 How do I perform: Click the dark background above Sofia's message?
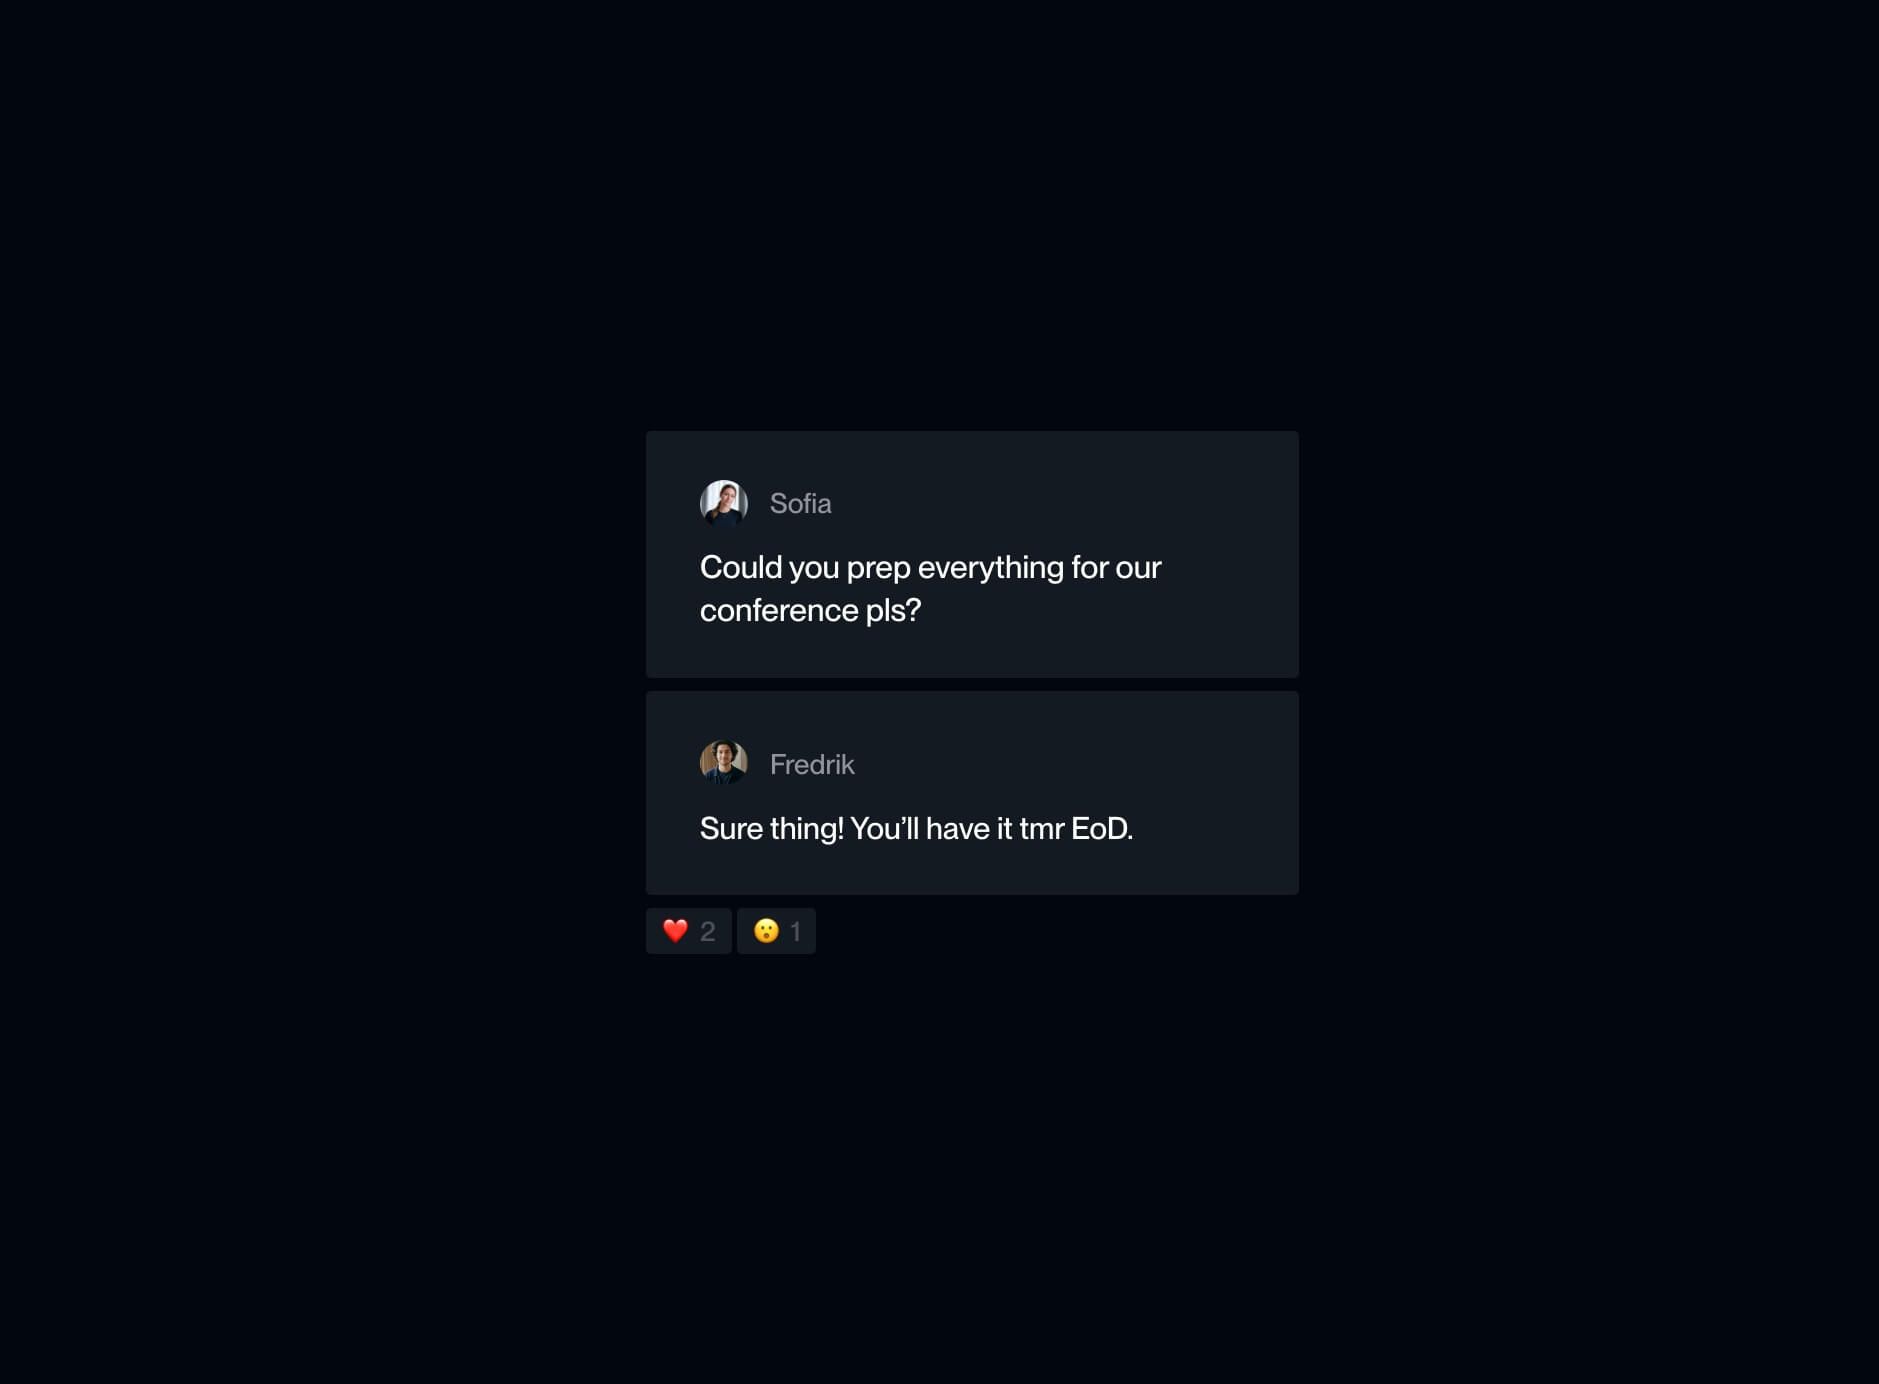[x=972, y=250]
